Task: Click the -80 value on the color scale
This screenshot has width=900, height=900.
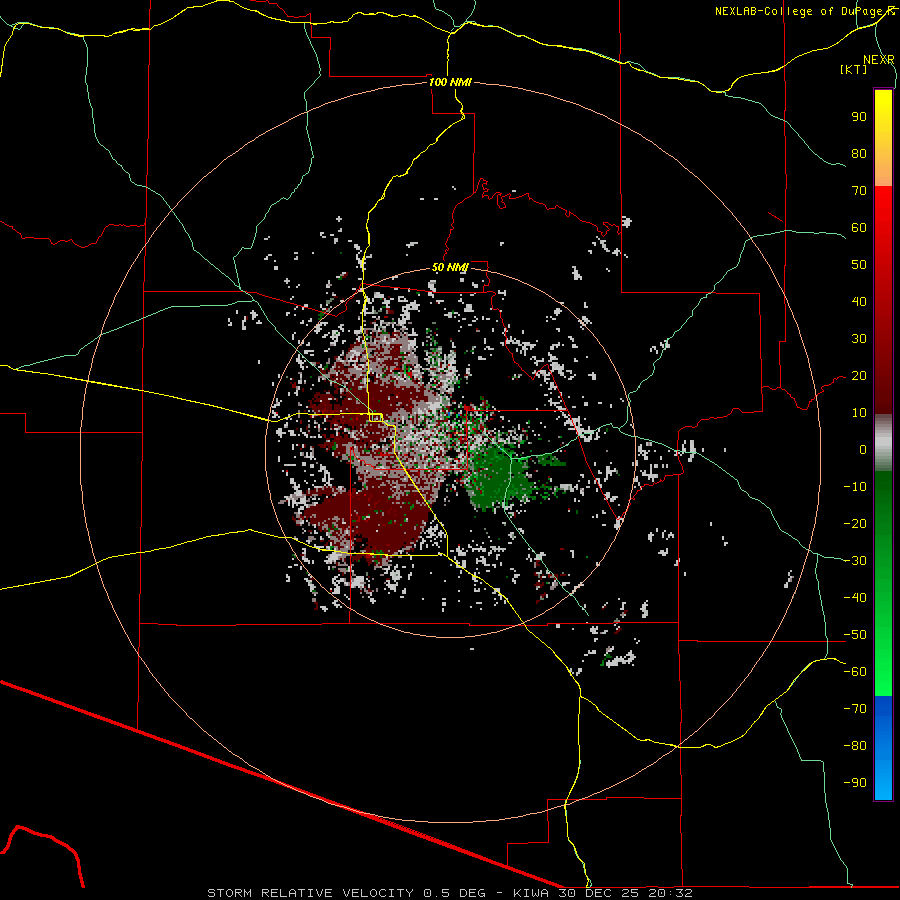Action: pyautogui.click(x=855, y=746)
